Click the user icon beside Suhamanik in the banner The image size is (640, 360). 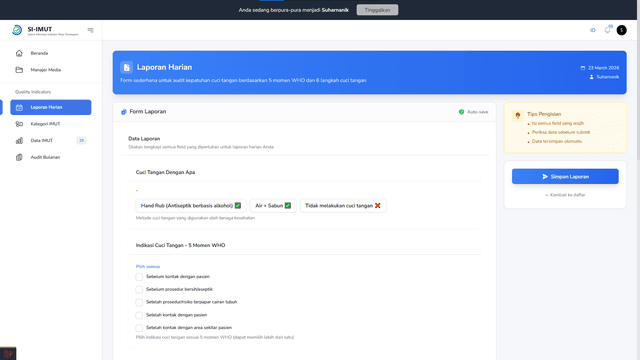pos(591,77)
